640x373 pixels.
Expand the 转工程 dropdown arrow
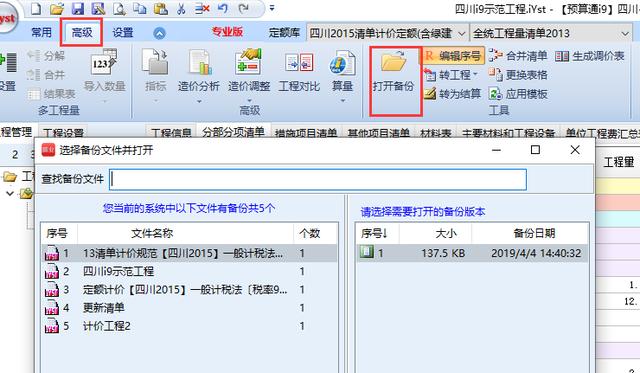click(x=475, y=75)
